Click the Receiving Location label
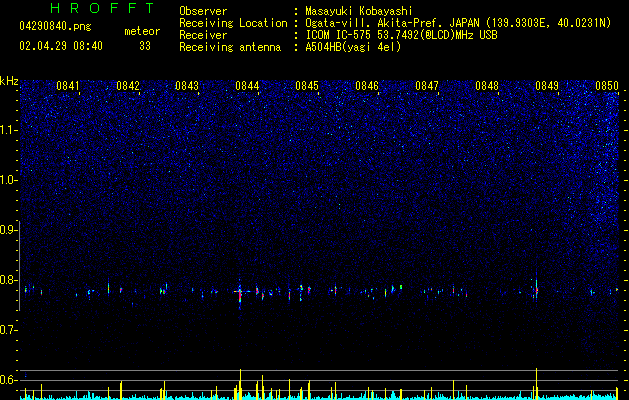 233,23
